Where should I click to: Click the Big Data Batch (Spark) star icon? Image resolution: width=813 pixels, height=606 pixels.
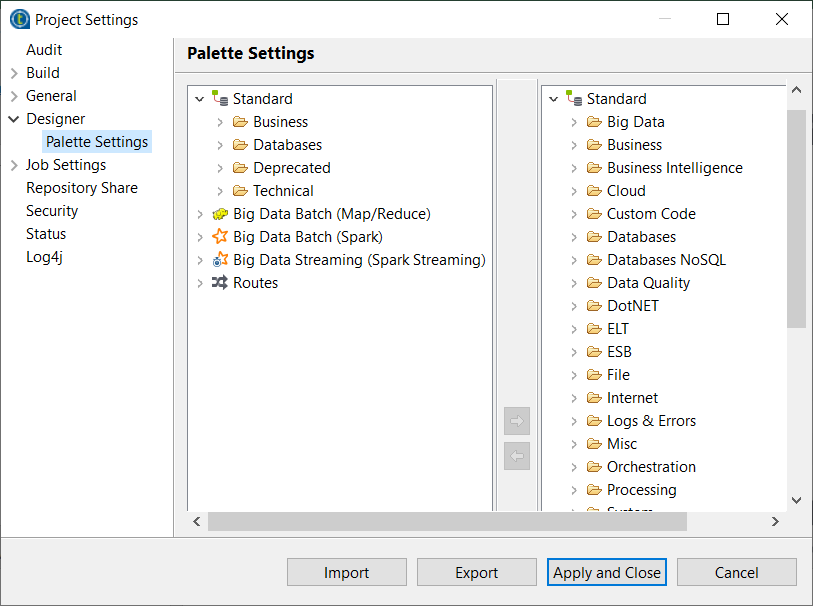pos(220,237)
